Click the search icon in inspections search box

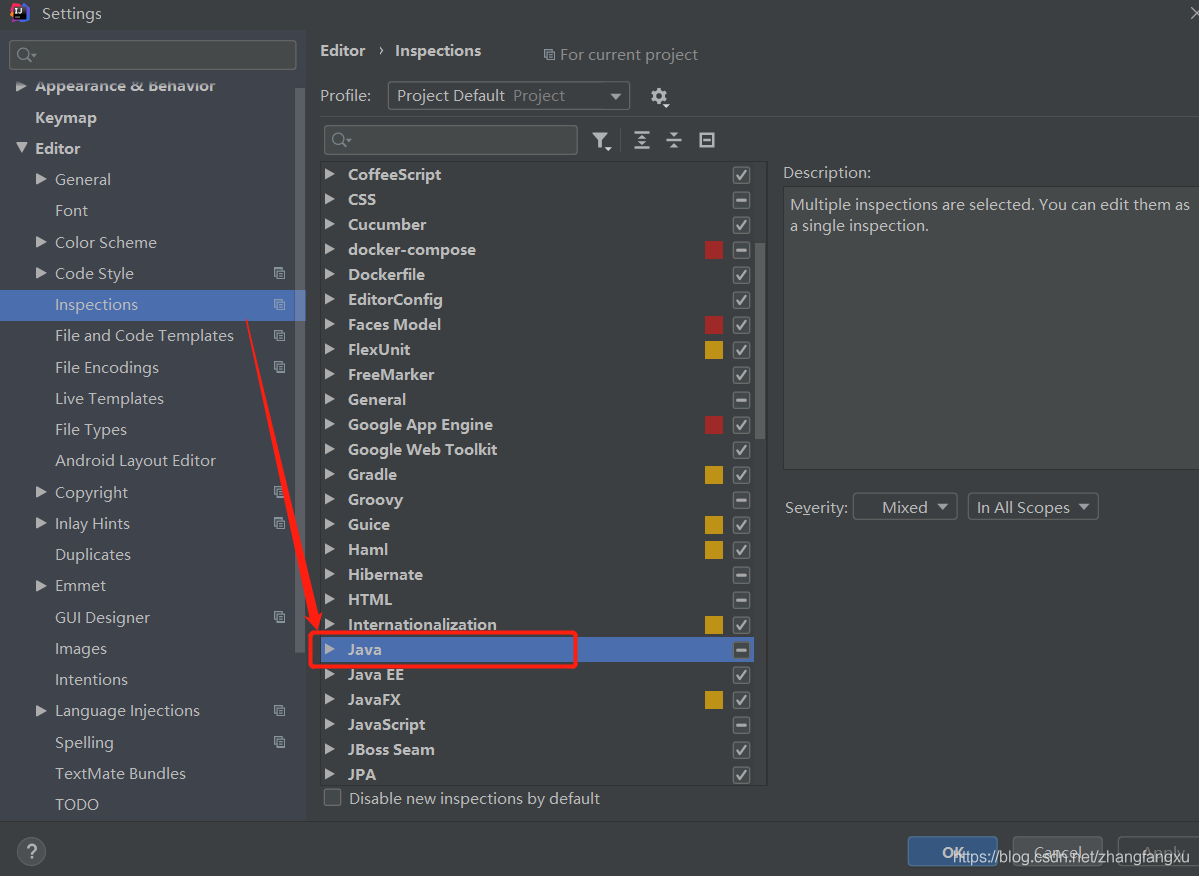341,140
